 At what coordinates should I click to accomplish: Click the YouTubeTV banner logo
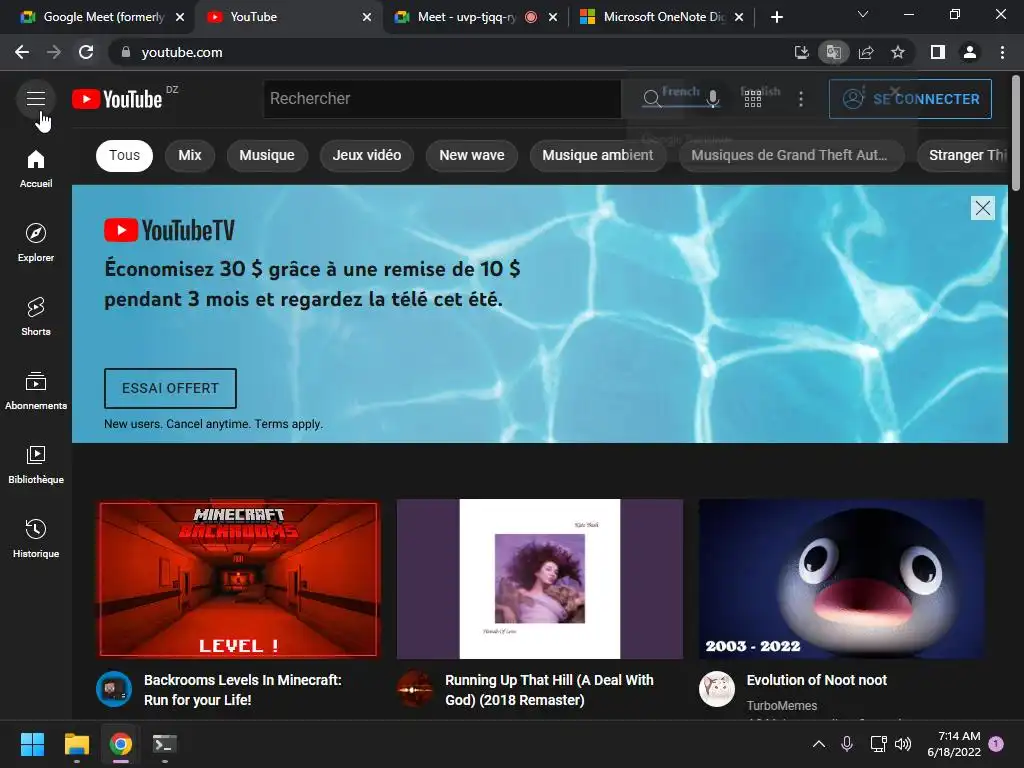169,230
